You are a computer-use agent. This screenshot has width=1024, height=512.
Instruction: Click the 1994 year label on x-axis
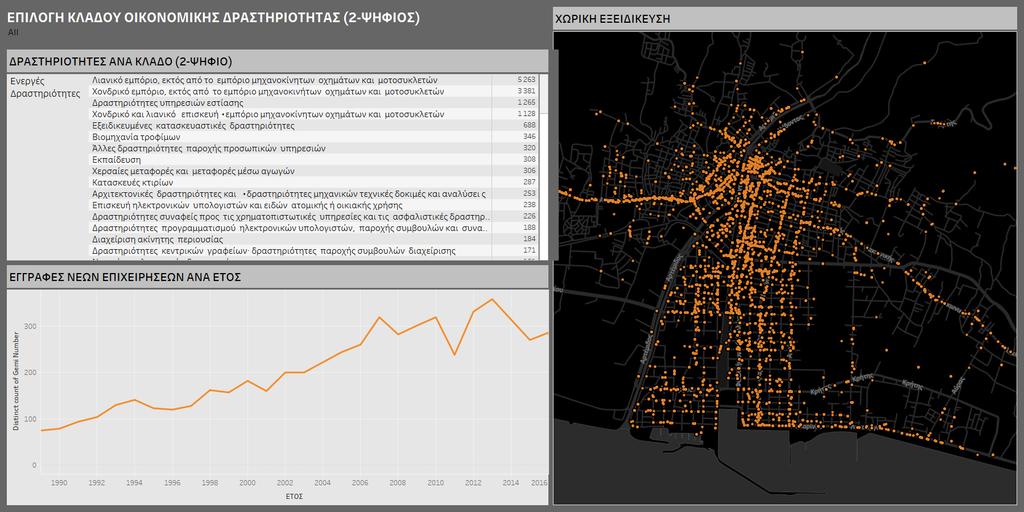pos(135,483)
